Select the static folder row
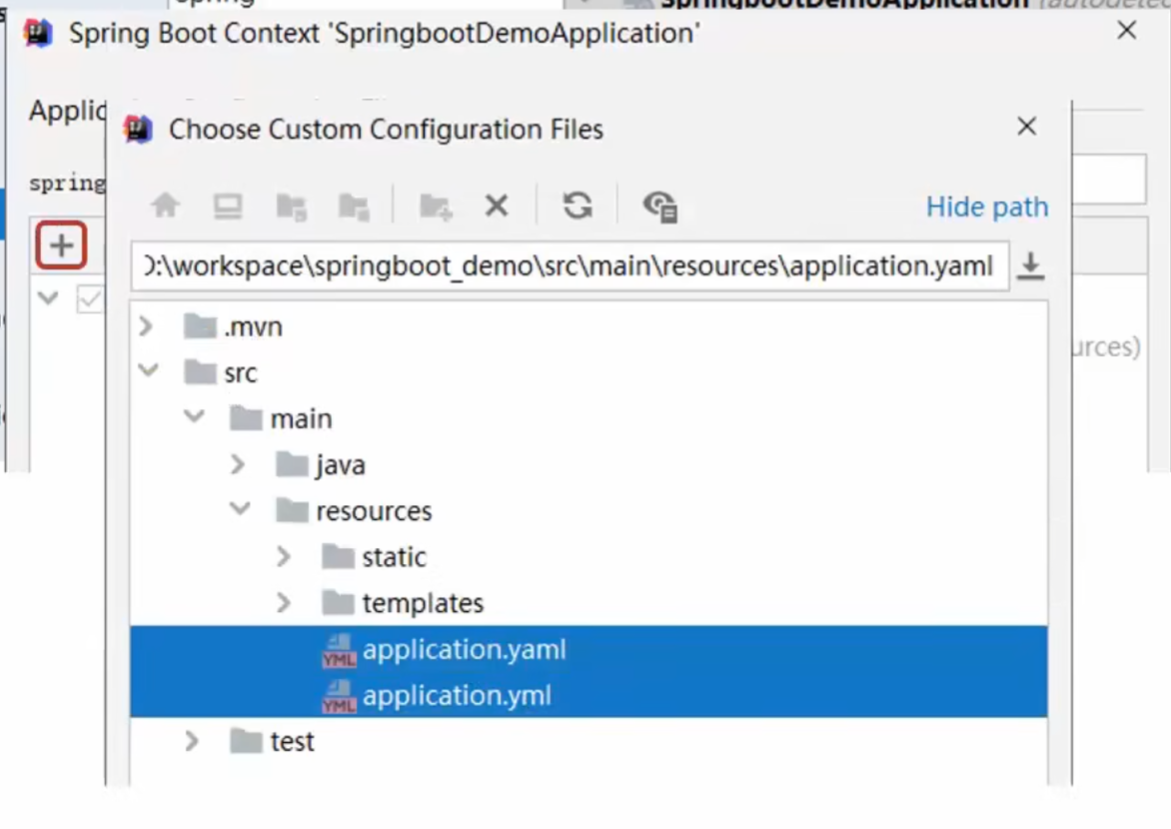Image resolution: width=1171 pixels, height=829 pixels. (588, 557)
